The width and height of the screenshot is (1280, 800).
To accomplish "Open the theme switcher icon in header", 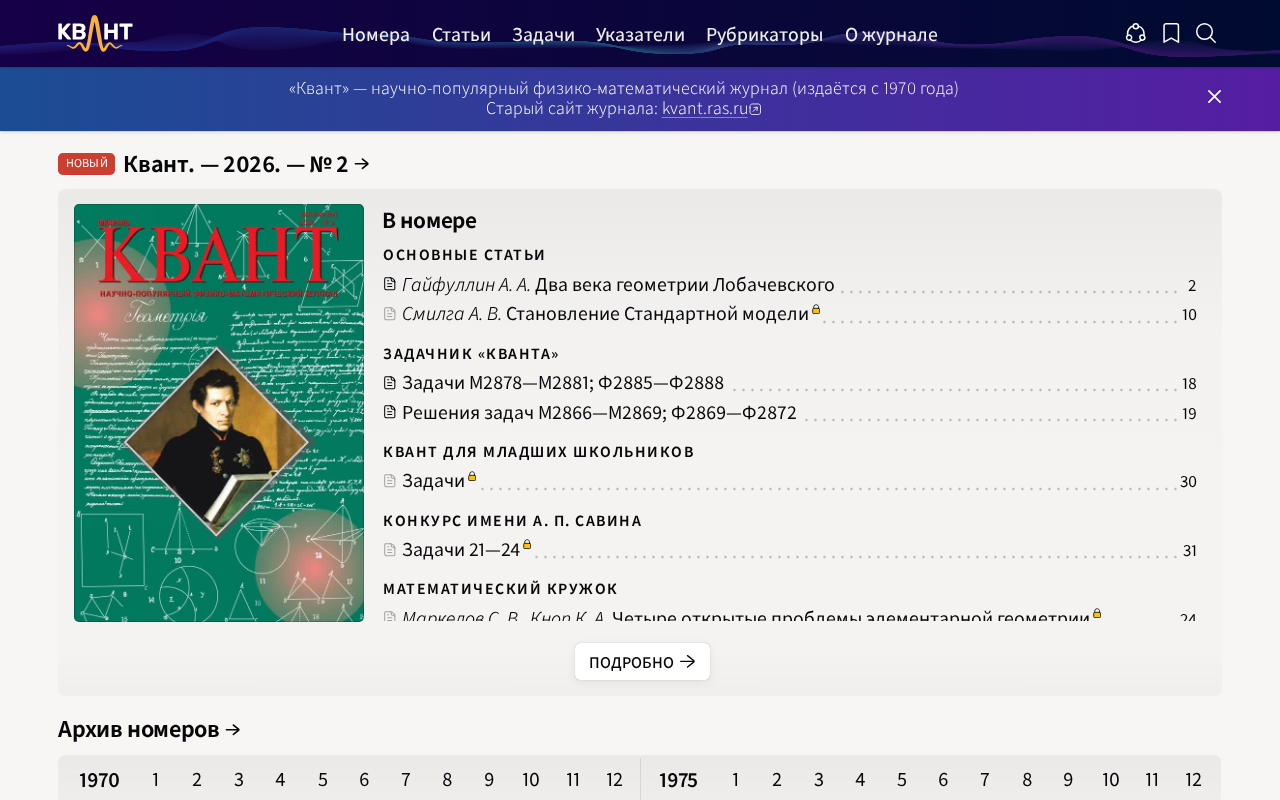I will tap(1136, 34).
